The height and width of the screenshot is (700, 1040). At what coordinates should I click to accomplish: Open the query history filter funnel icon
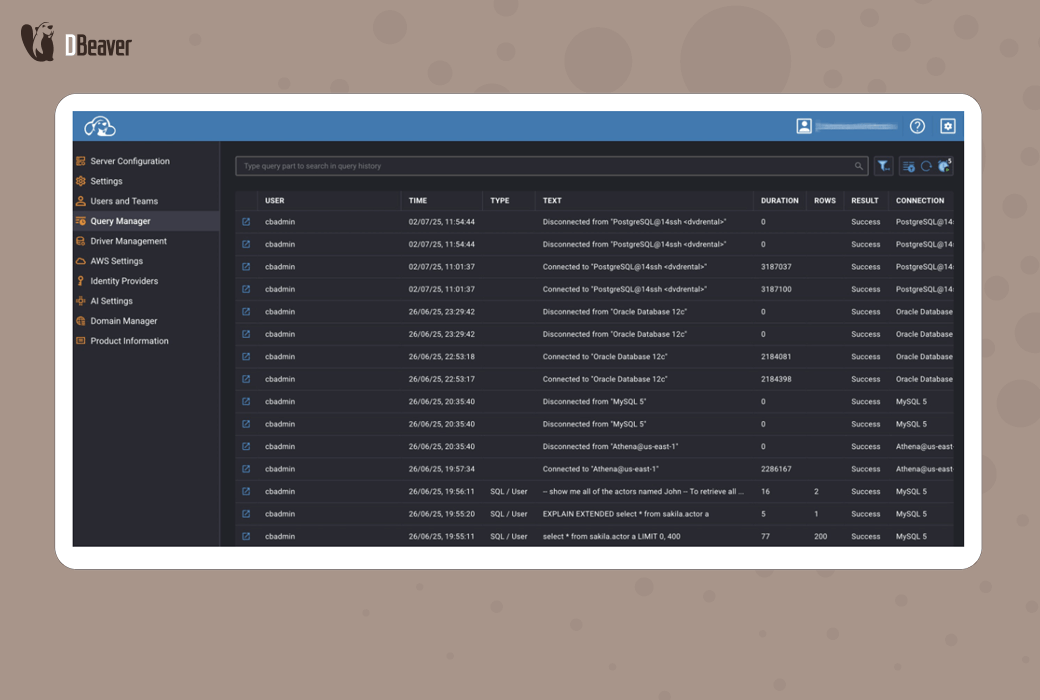pyautogui.click(x=884, y=166)
